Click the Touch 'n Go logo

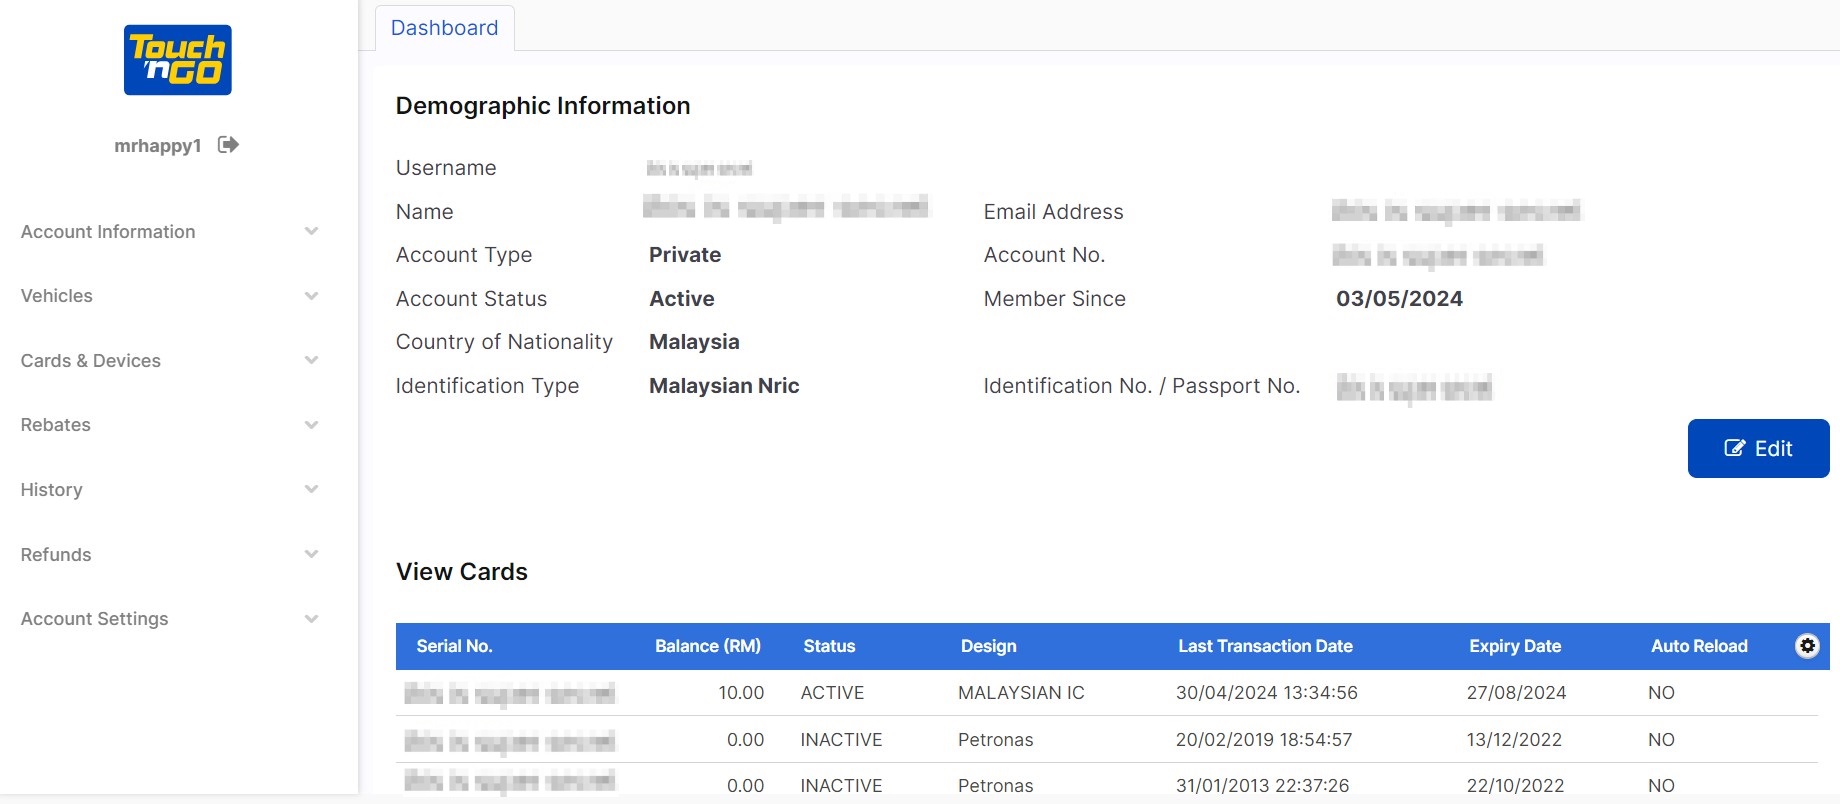(178, 60)
